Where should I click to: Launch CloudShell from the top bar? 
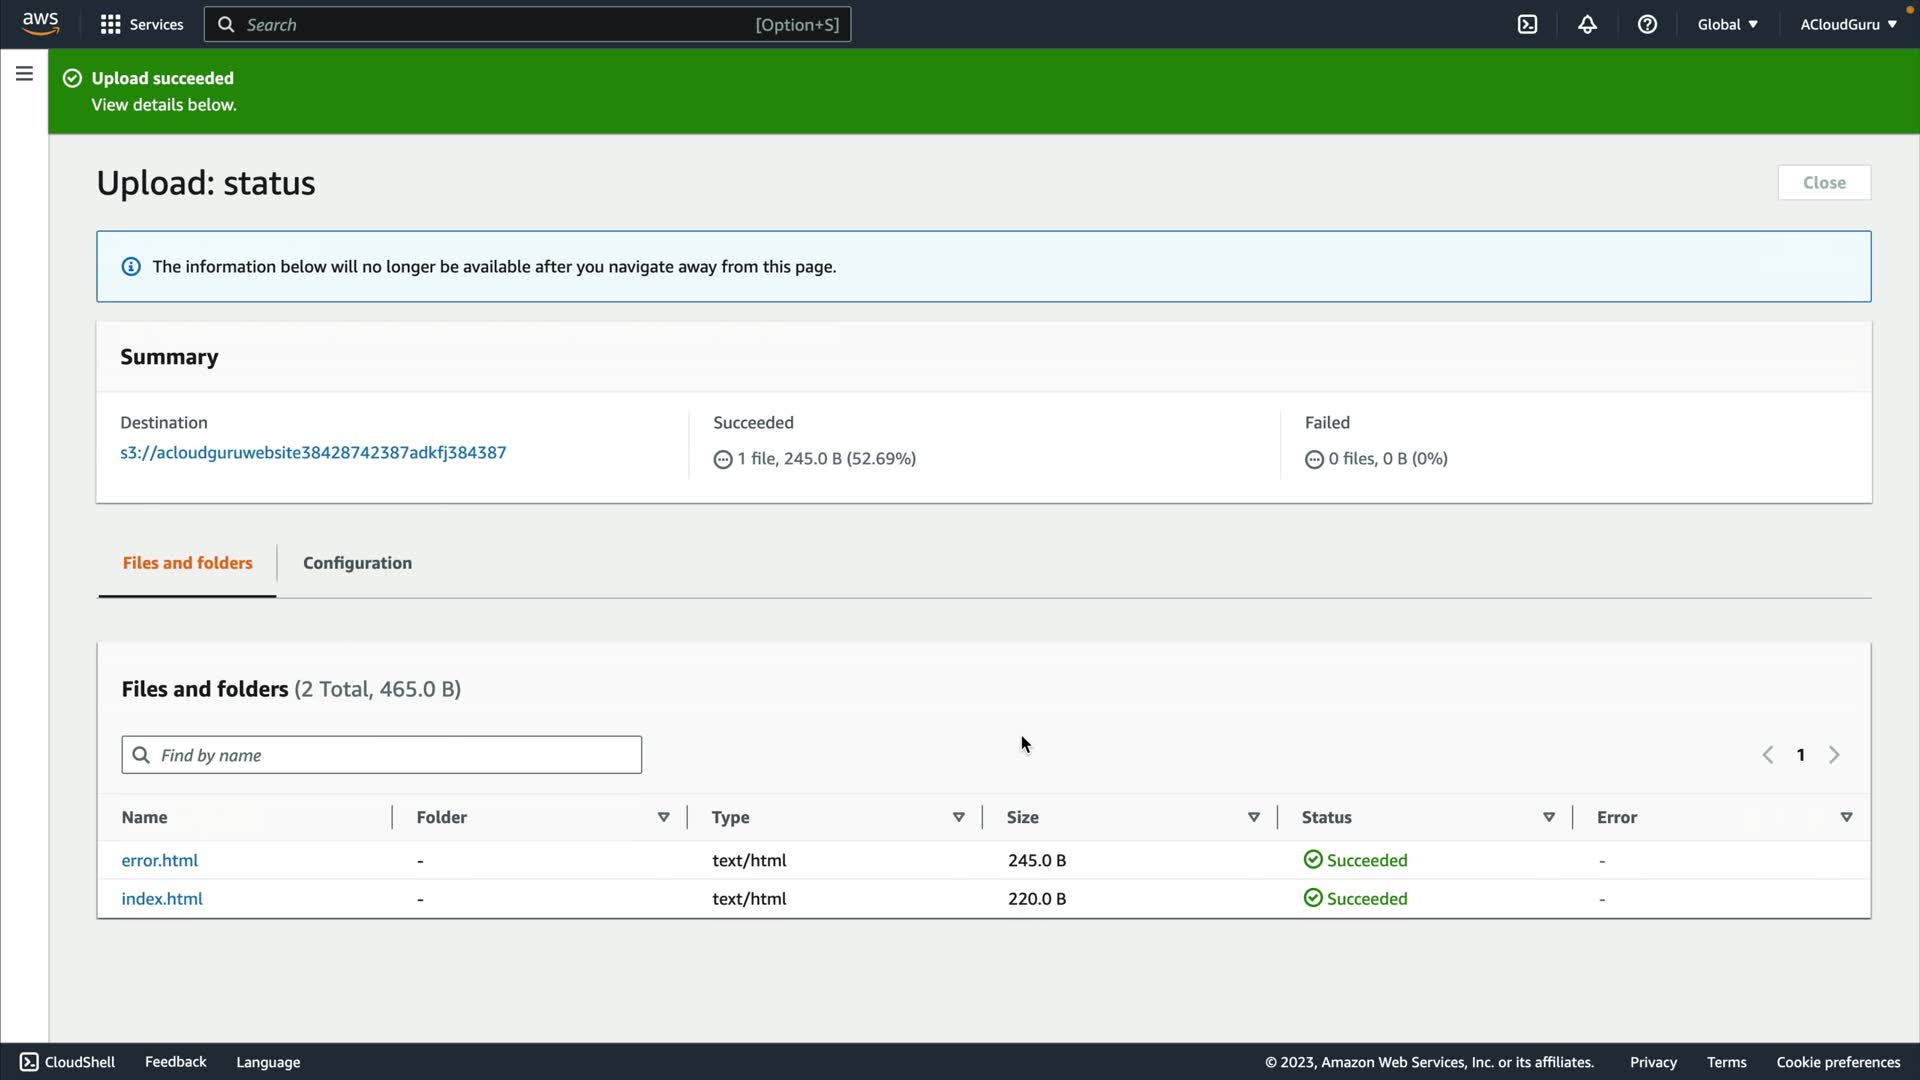[1527, 24]
